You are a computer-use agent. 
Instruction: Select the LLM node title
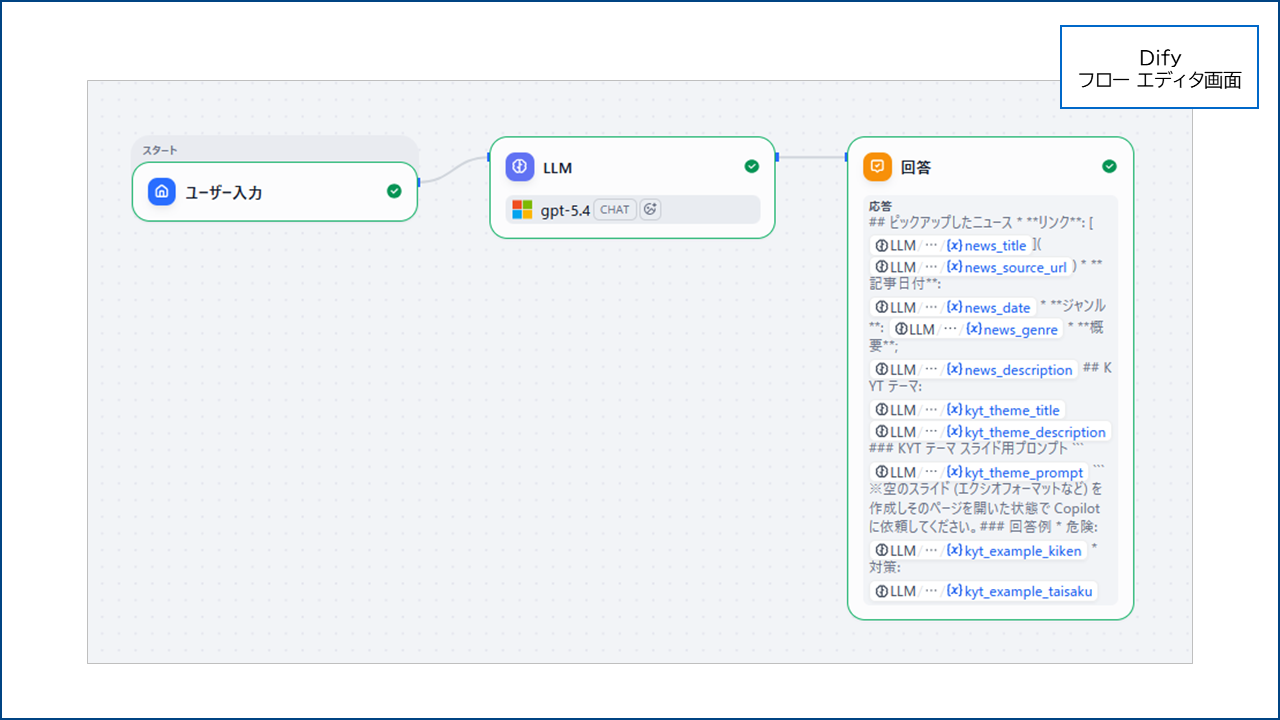pyautogui.click(x=557, y=168)
